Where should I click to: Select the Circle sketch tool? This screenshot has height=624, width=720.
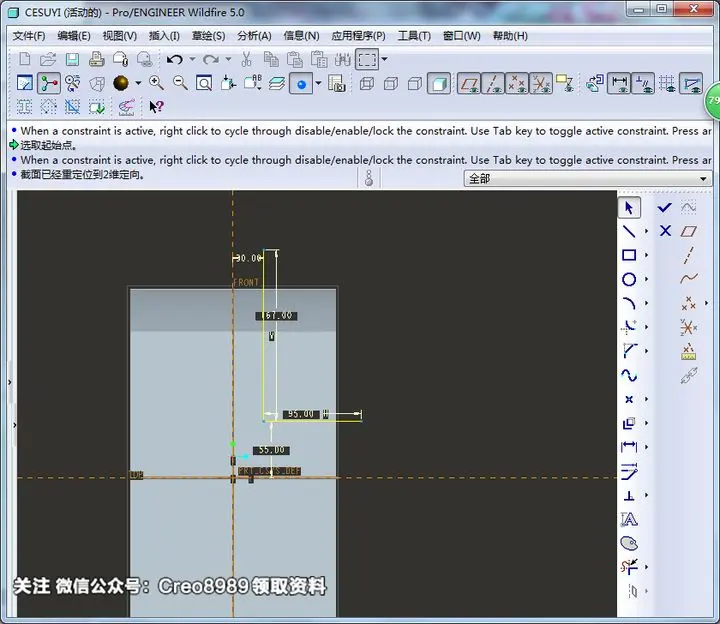(629, 279)
